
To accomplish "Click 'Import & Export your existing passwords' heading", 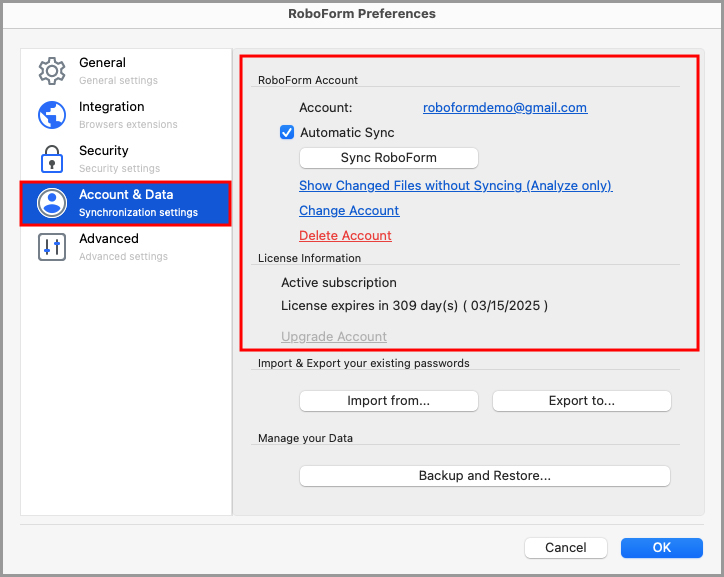I will [363, 363].
